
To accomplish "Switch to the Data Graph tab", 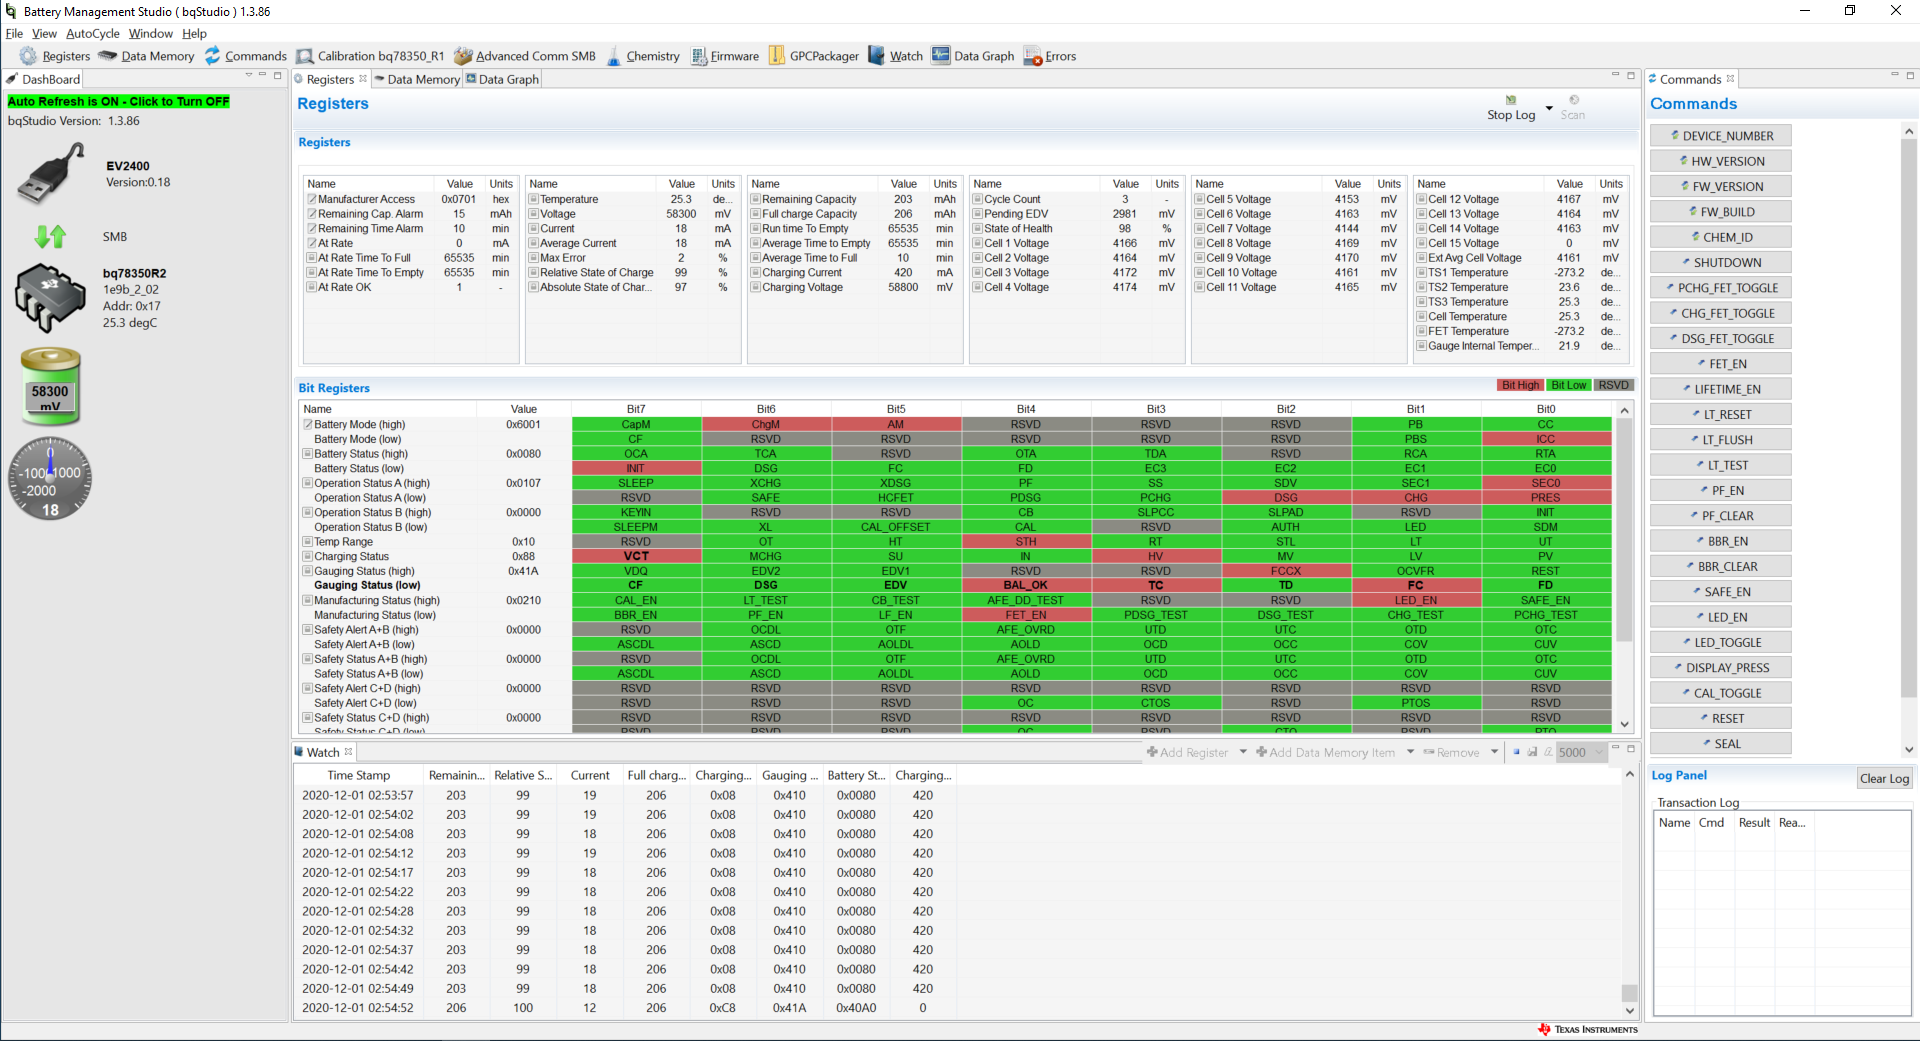I will click(502, 79).
